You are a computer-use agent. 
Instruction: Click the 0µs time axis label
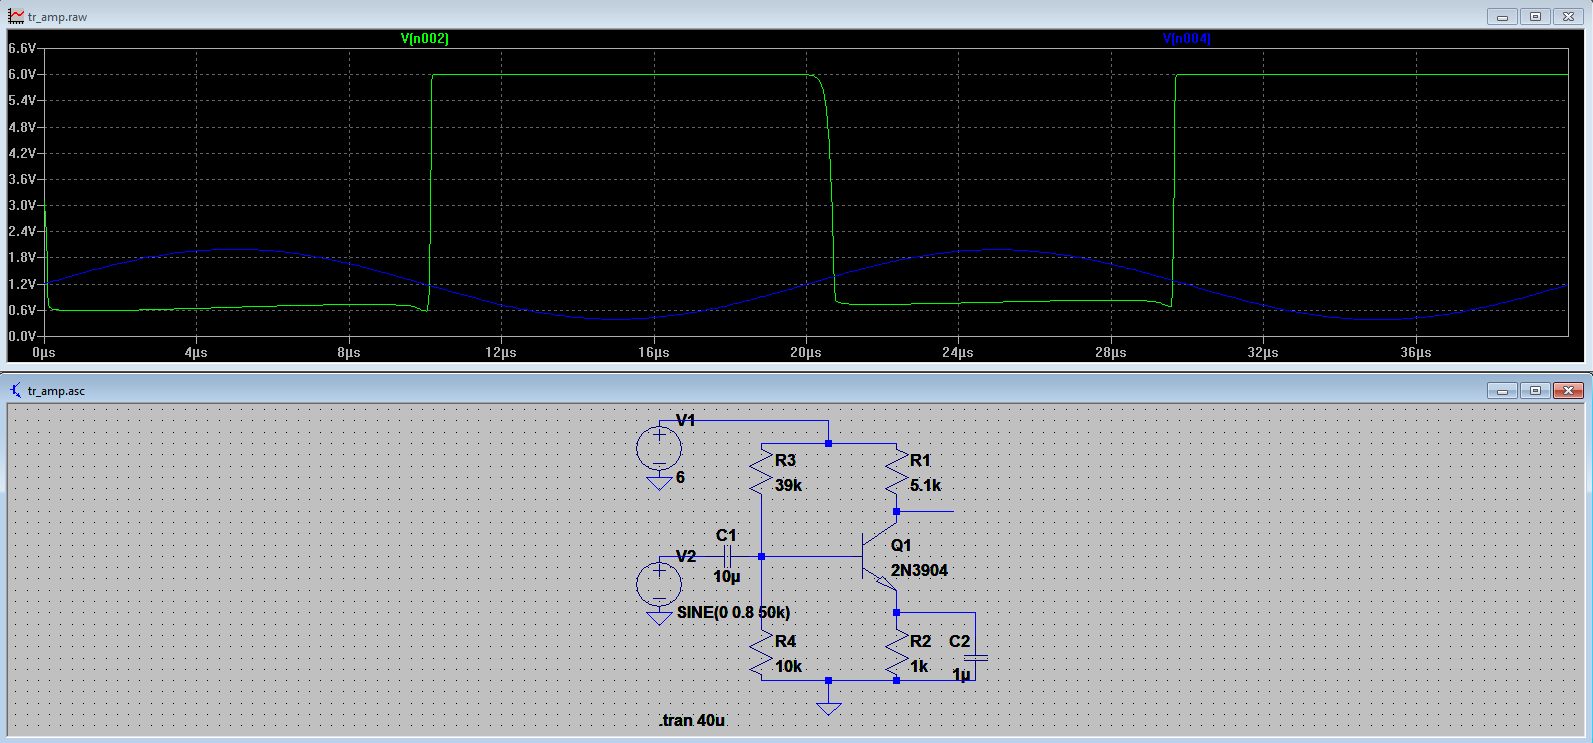click(x=44, y=352)
